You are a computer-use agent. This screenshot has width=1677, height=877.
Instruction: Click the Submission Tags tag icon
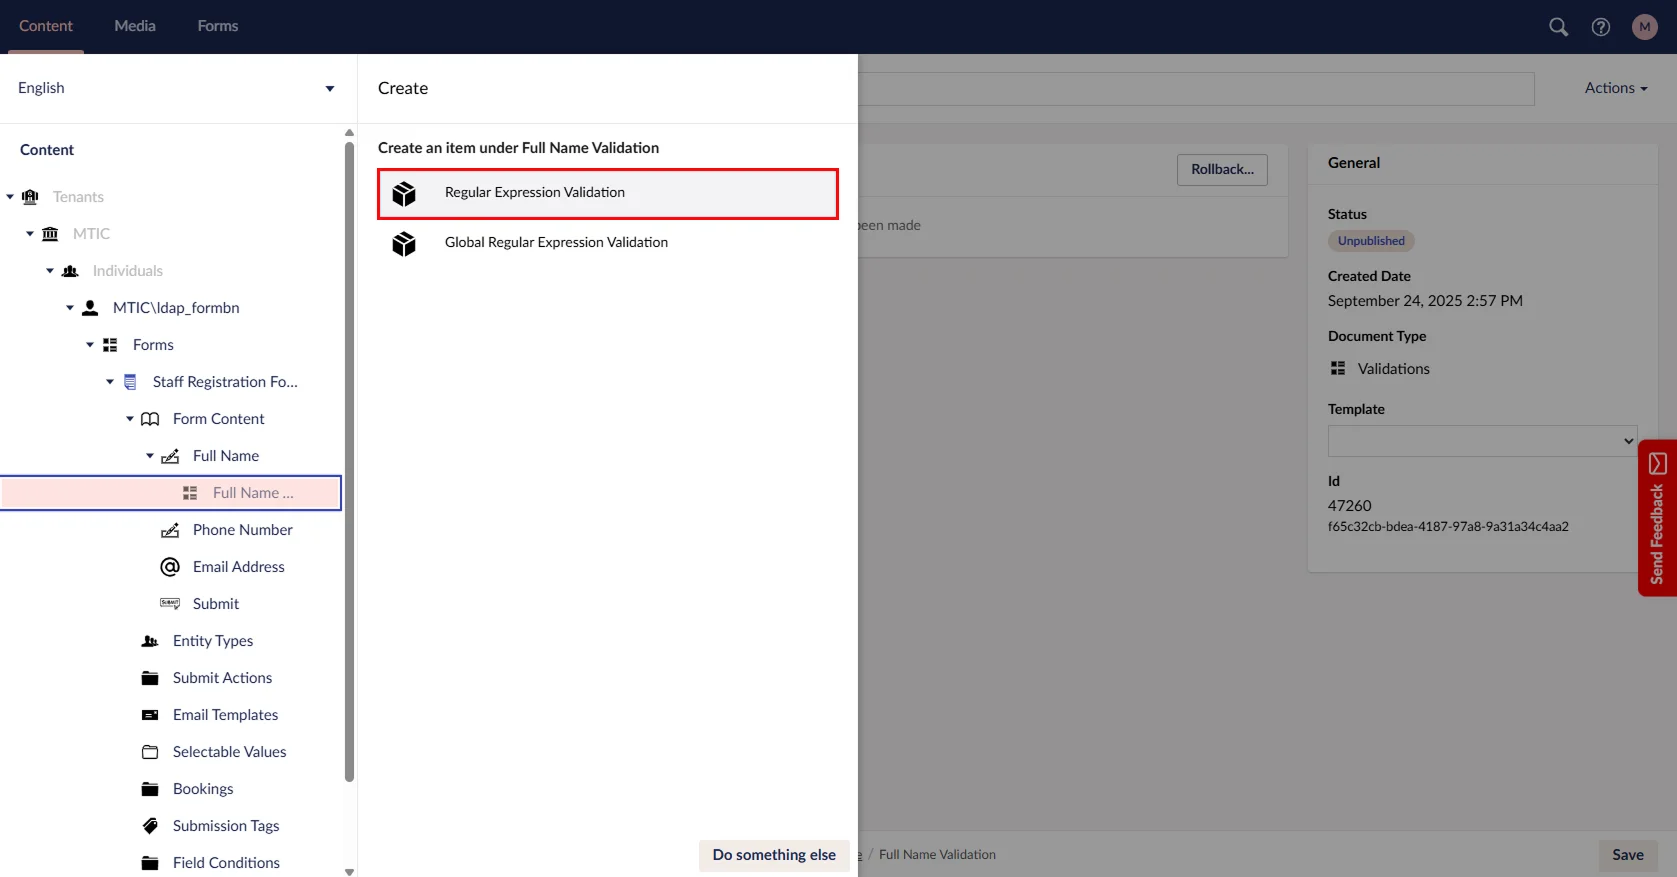150,826
